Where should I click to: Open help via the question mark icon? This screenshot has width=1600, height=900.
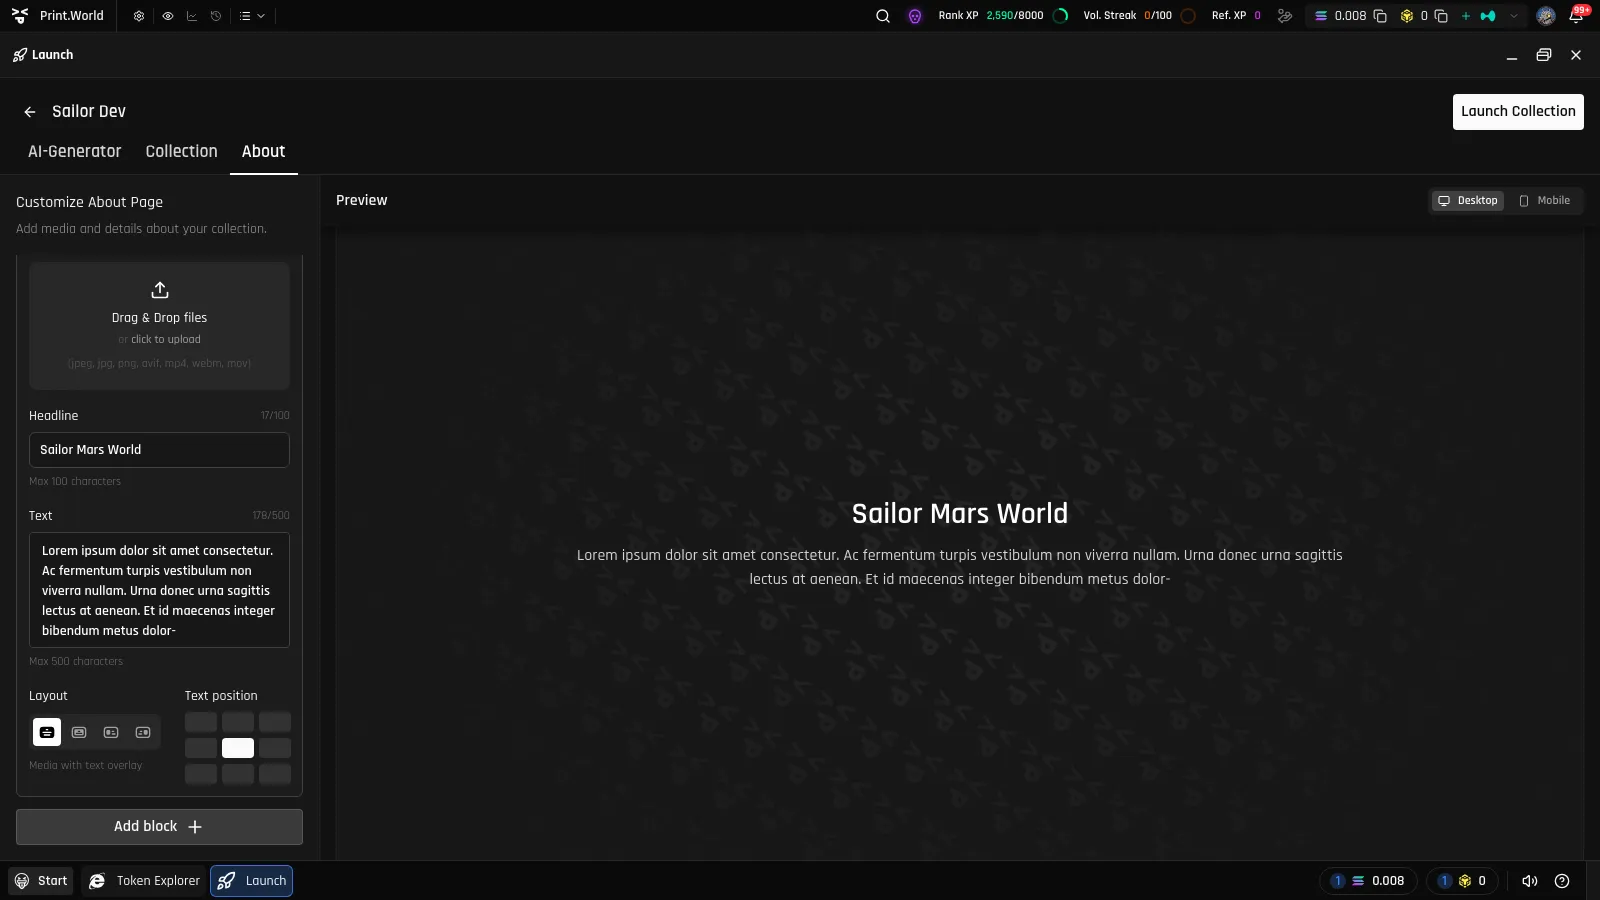point(1562,881)
